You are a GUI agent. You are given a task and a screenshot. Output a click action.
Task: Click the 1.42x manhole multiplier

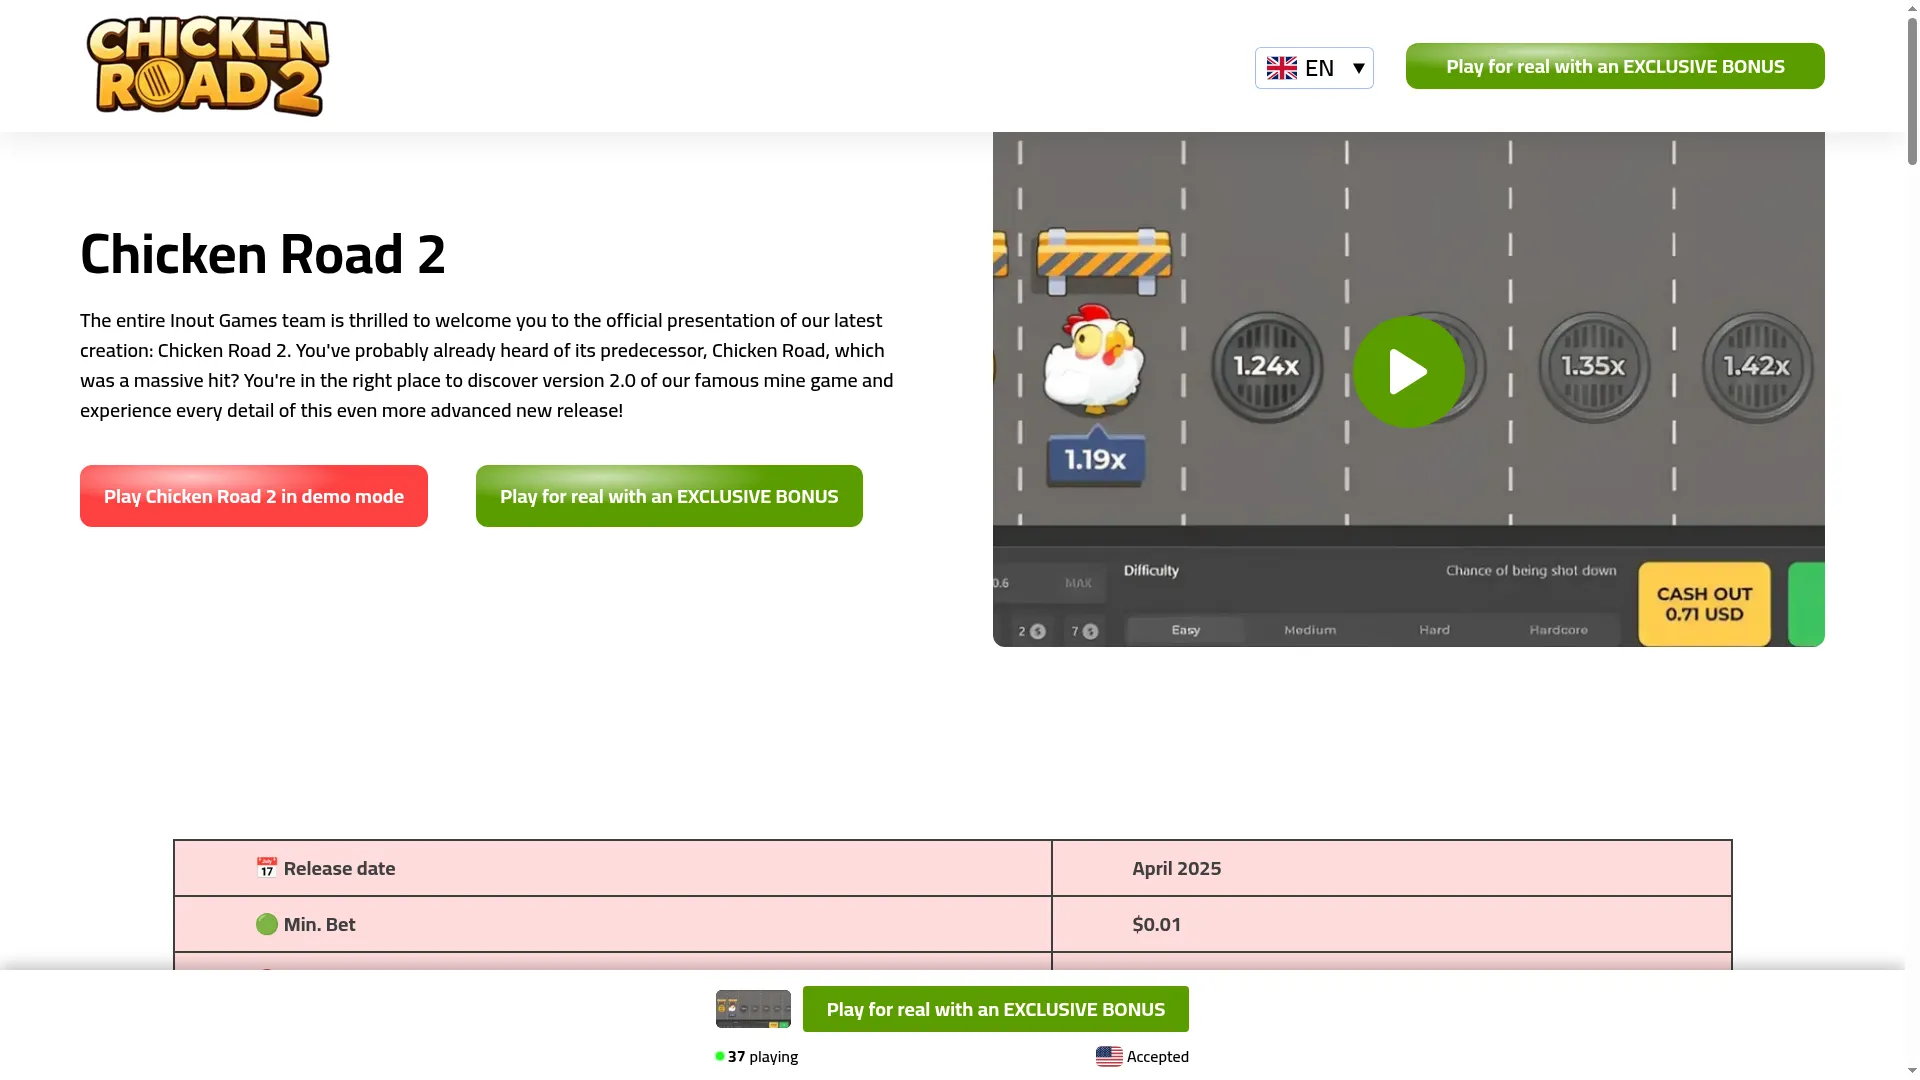click(1757, 367)
